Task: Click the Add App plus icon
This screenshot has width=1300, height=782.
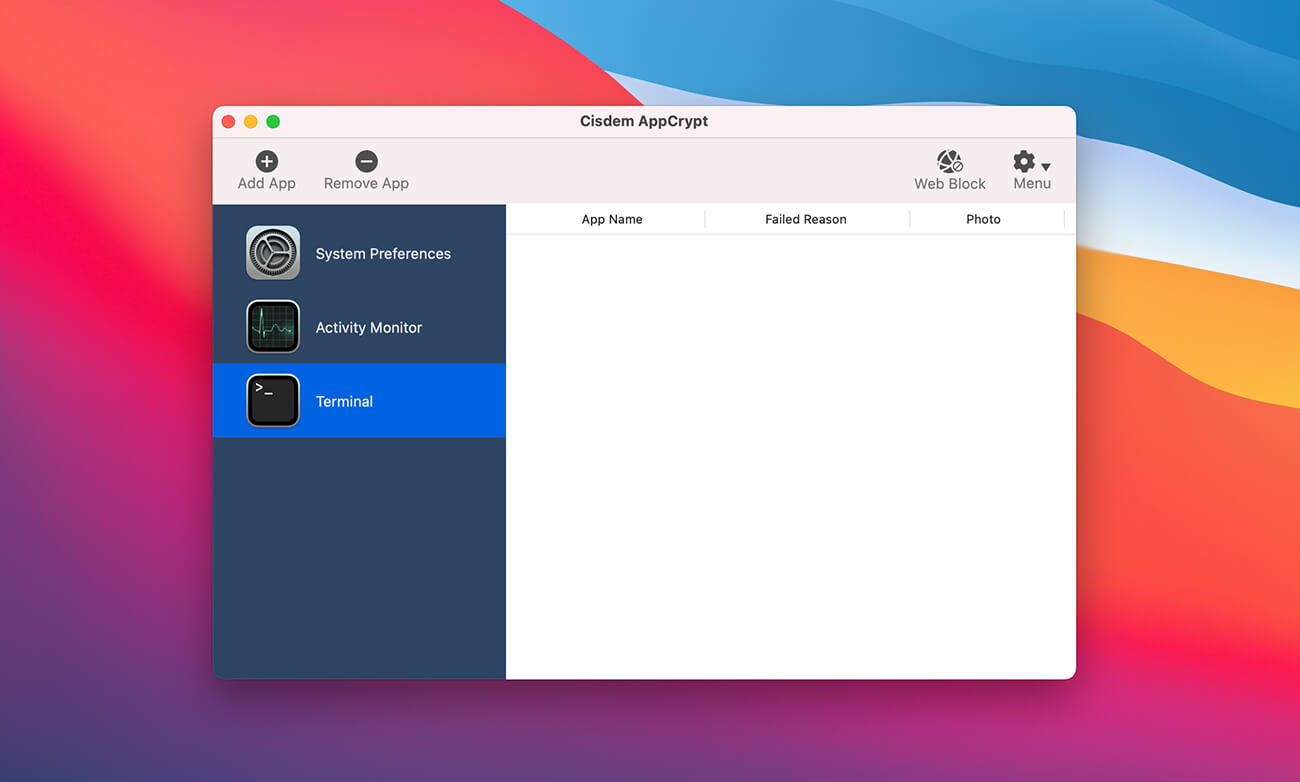Action: point(266,161)
